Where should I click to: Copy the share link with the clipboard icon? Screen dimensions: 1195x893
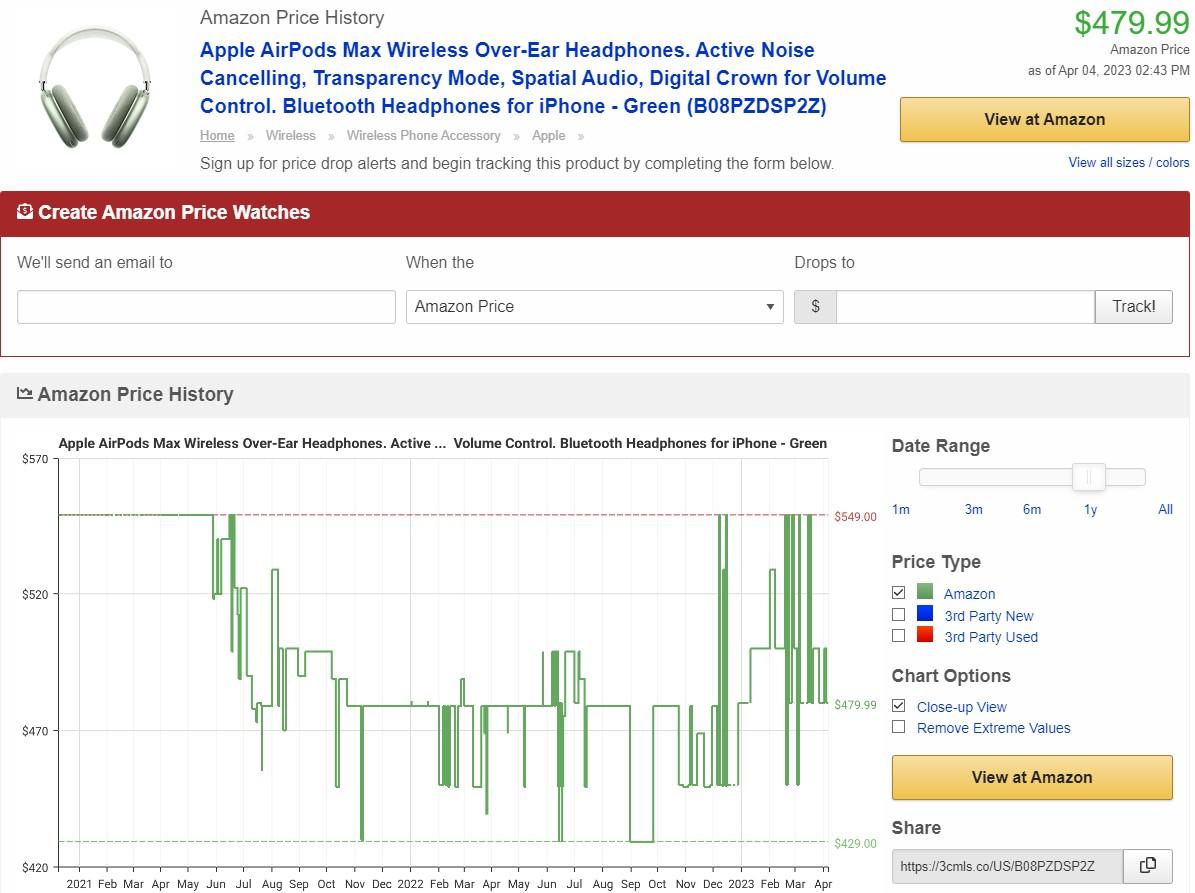[1147, 866]
